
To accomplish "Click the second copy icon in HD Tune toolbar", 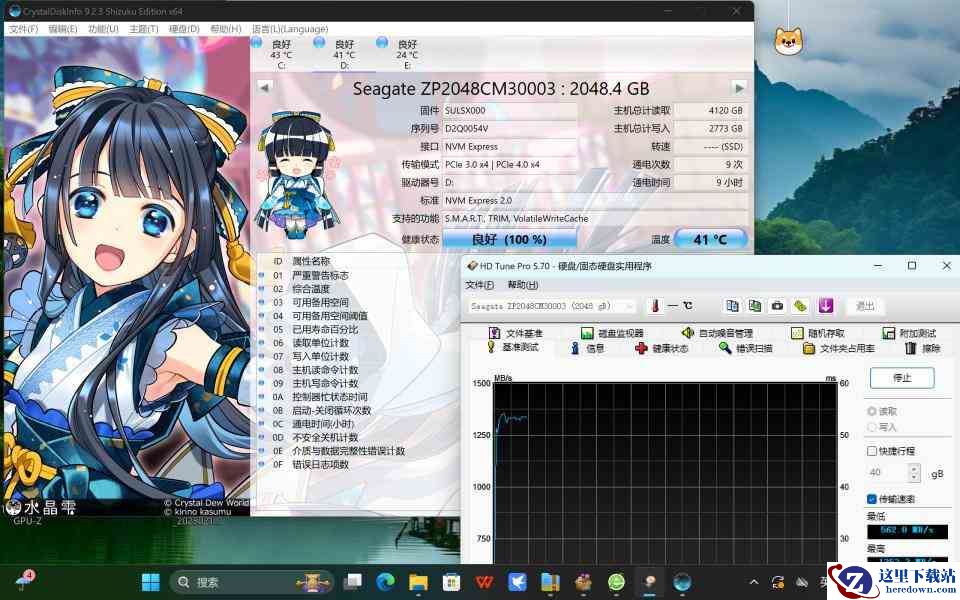I will point(755,306).
